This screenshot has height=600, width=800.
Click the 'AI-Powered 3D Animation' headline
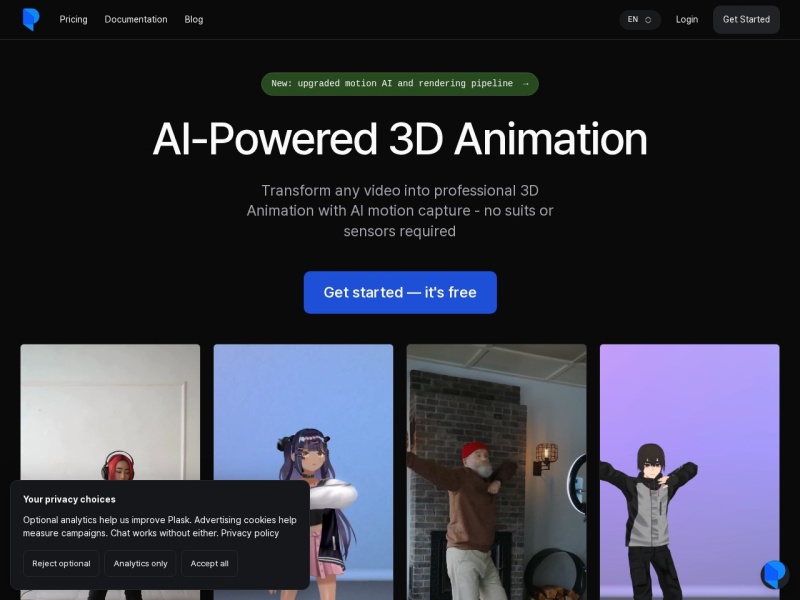click(x=400, y=139)
